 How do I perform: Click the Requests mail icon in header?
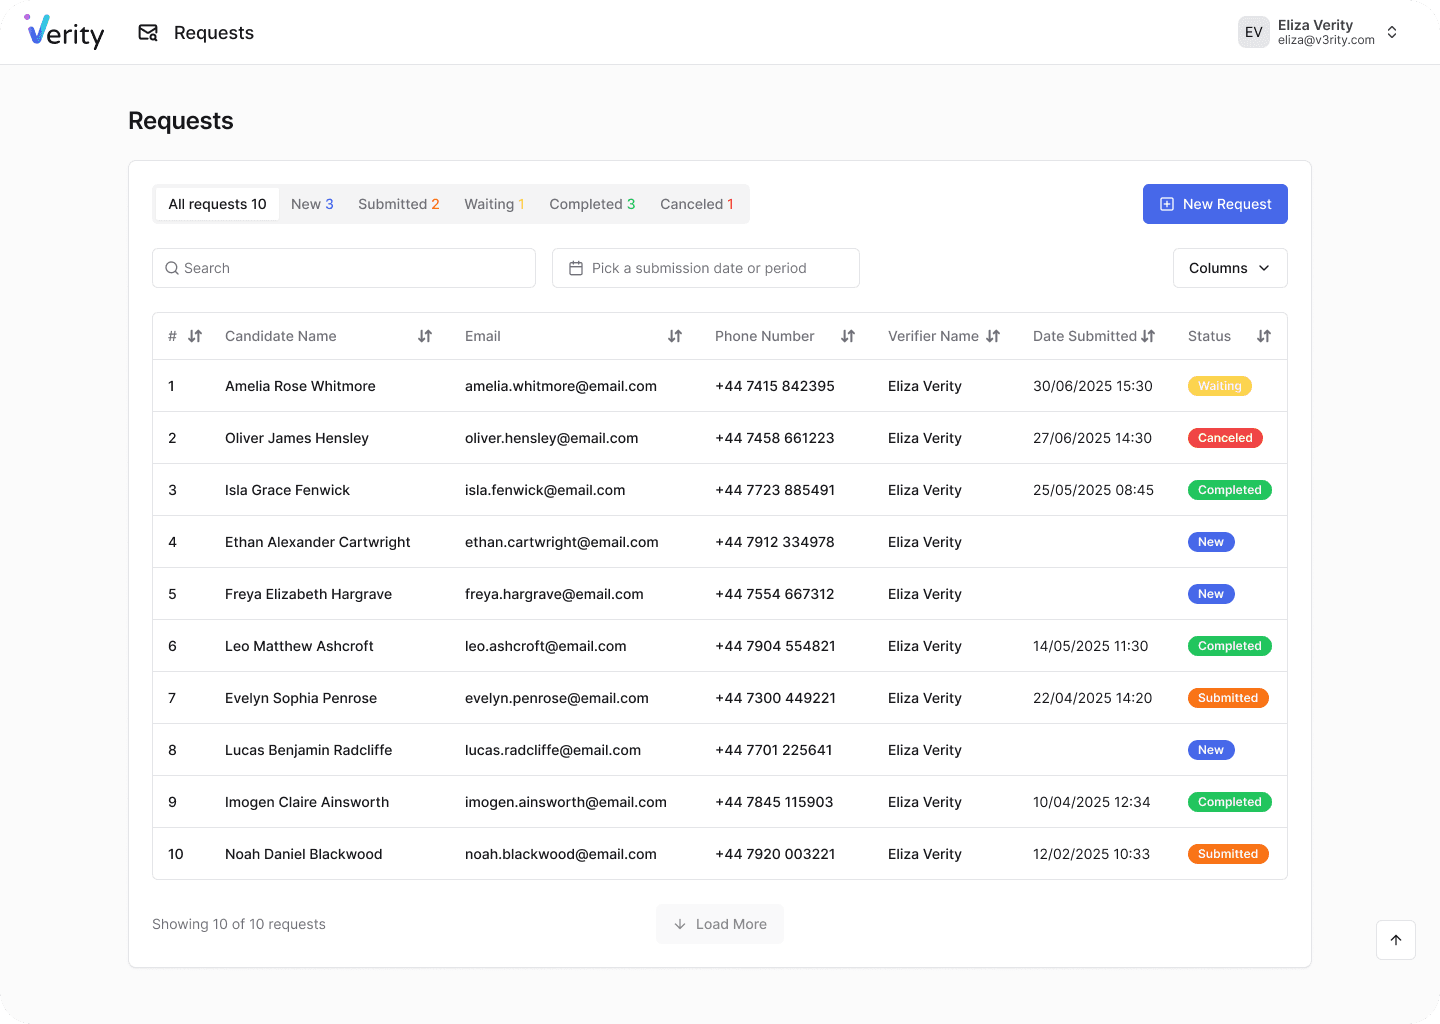148,33
